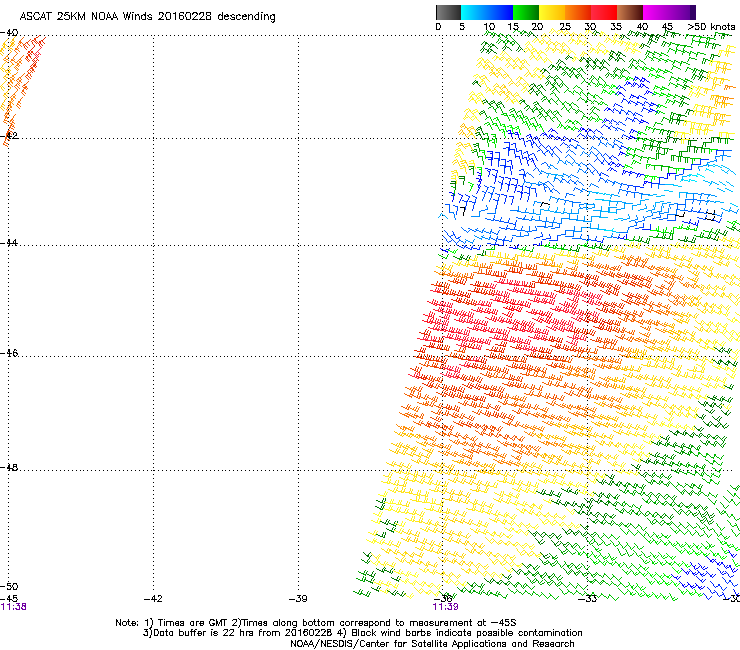Click the '35' label under the color scale
This screenshot has width=740, height=650.
616,27
